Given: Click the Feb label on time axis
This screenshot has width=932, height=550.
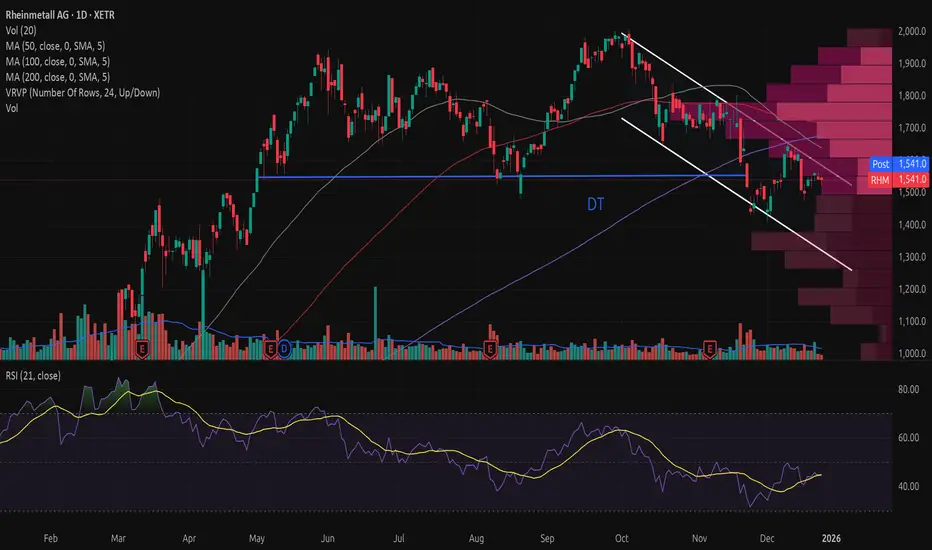Looking at the screenshot, I should click(x=51, y=538).
